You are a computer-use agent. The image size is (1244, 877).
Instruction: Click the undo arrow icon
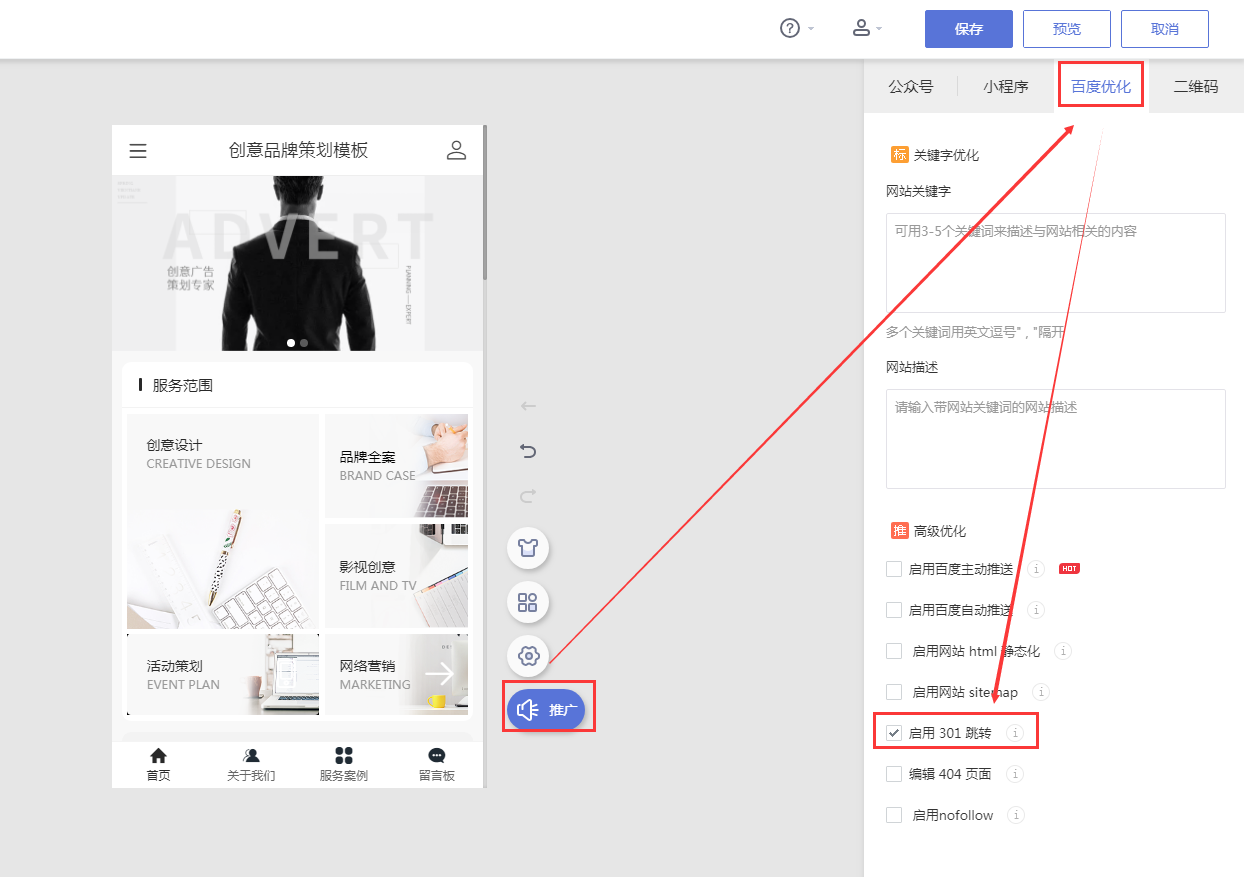[529, 451]
